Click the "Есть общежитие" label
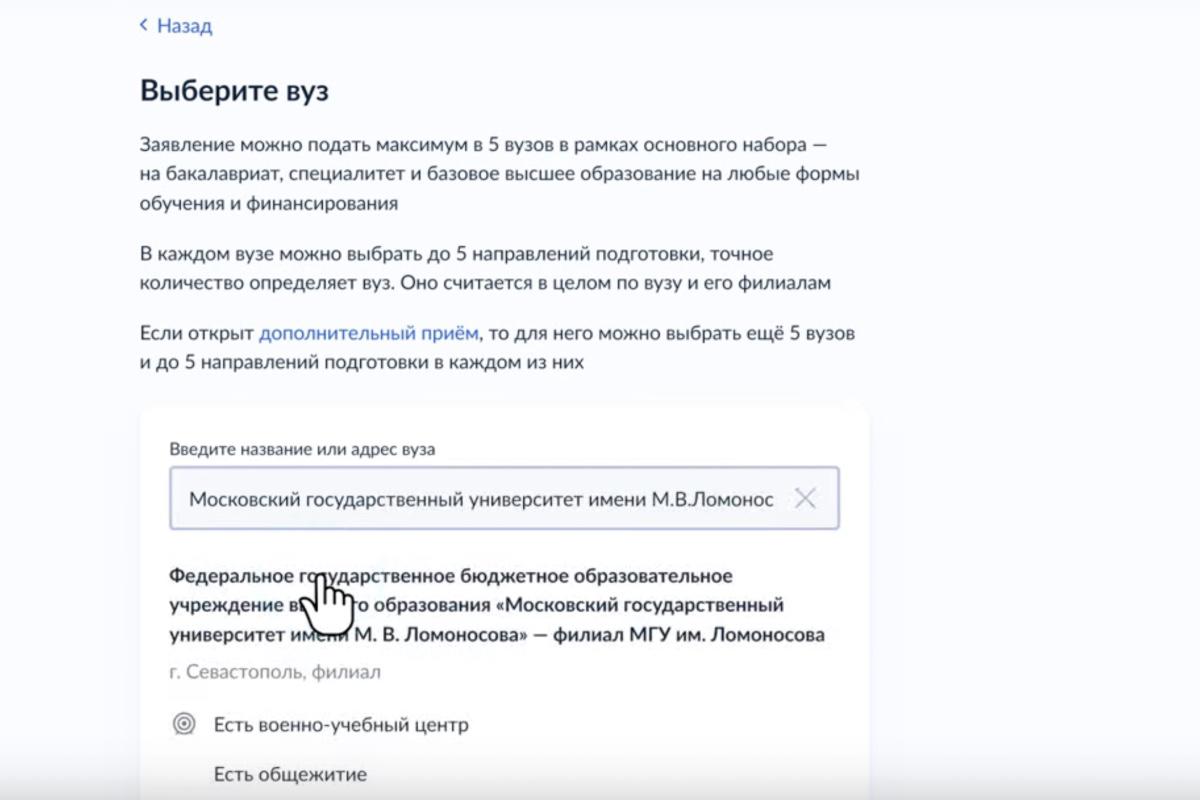 (x=290, y=774)
